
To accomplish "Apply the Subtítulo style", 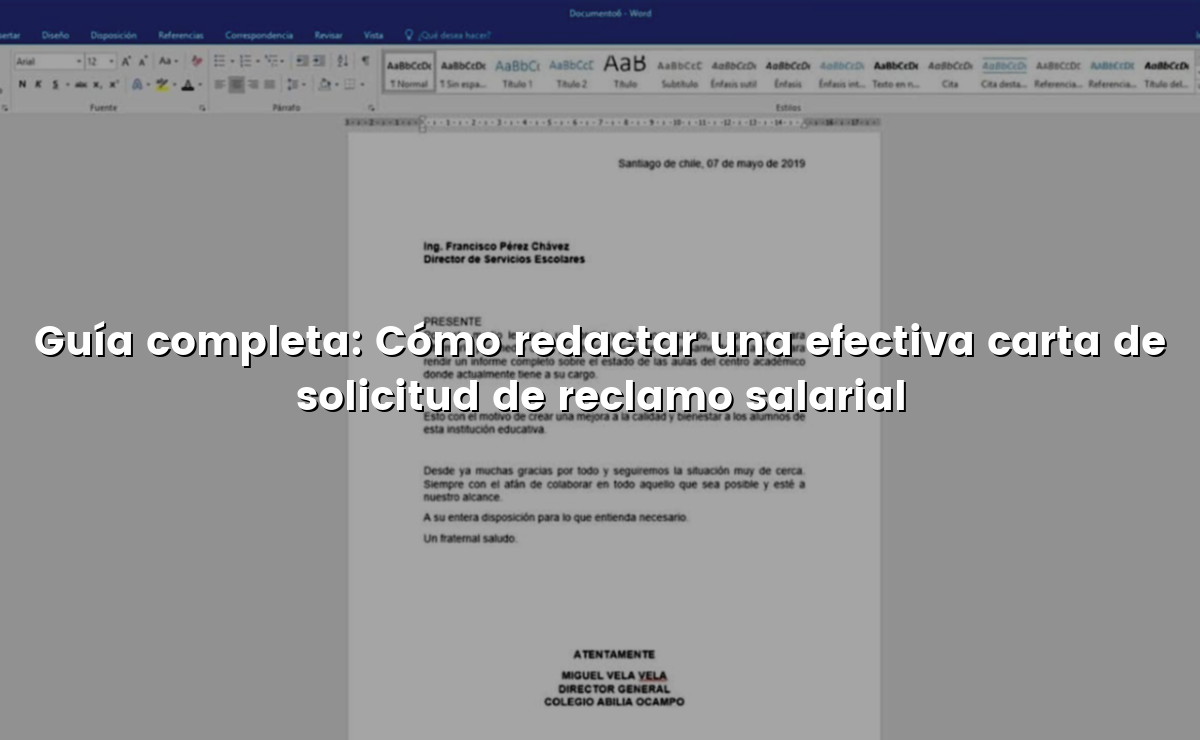I will tap(679, 73).
